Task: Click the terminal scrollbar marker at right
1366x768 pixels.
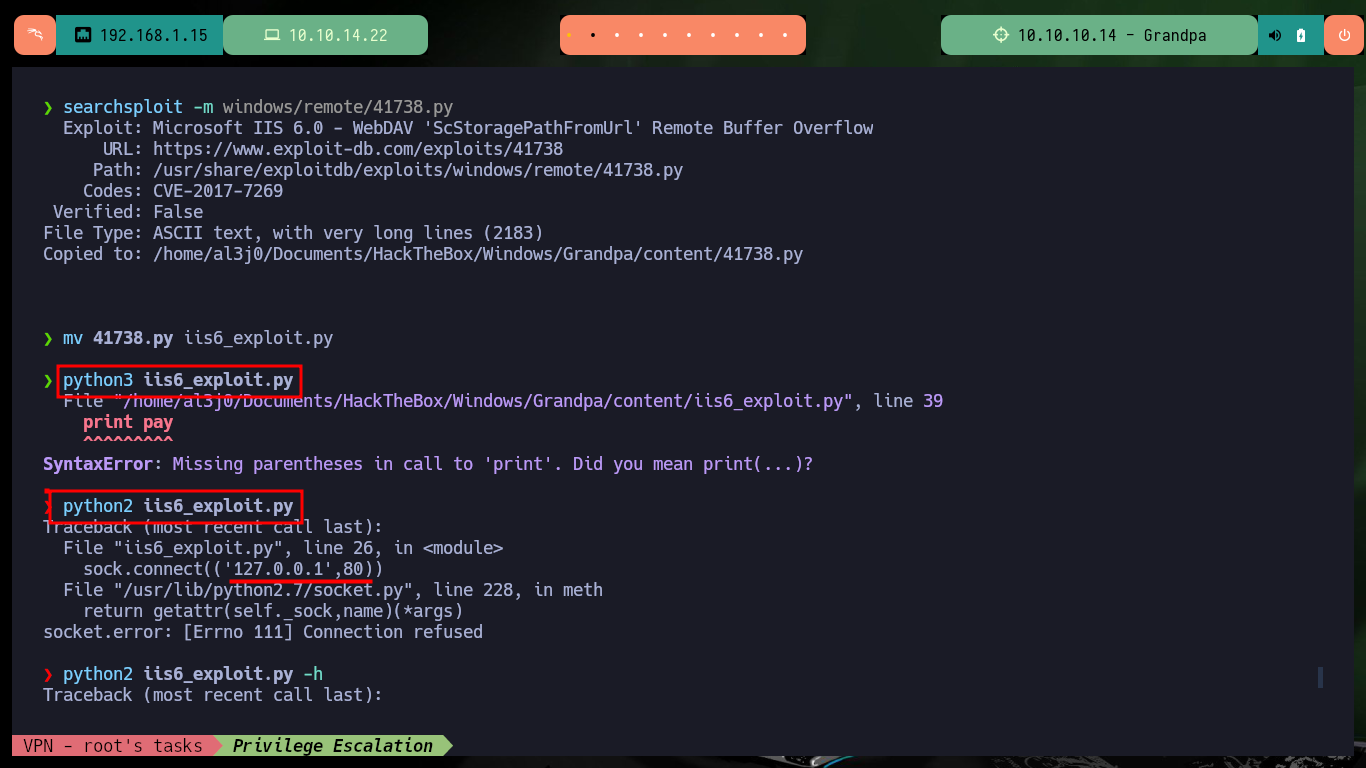Action: click(1320, 678)
